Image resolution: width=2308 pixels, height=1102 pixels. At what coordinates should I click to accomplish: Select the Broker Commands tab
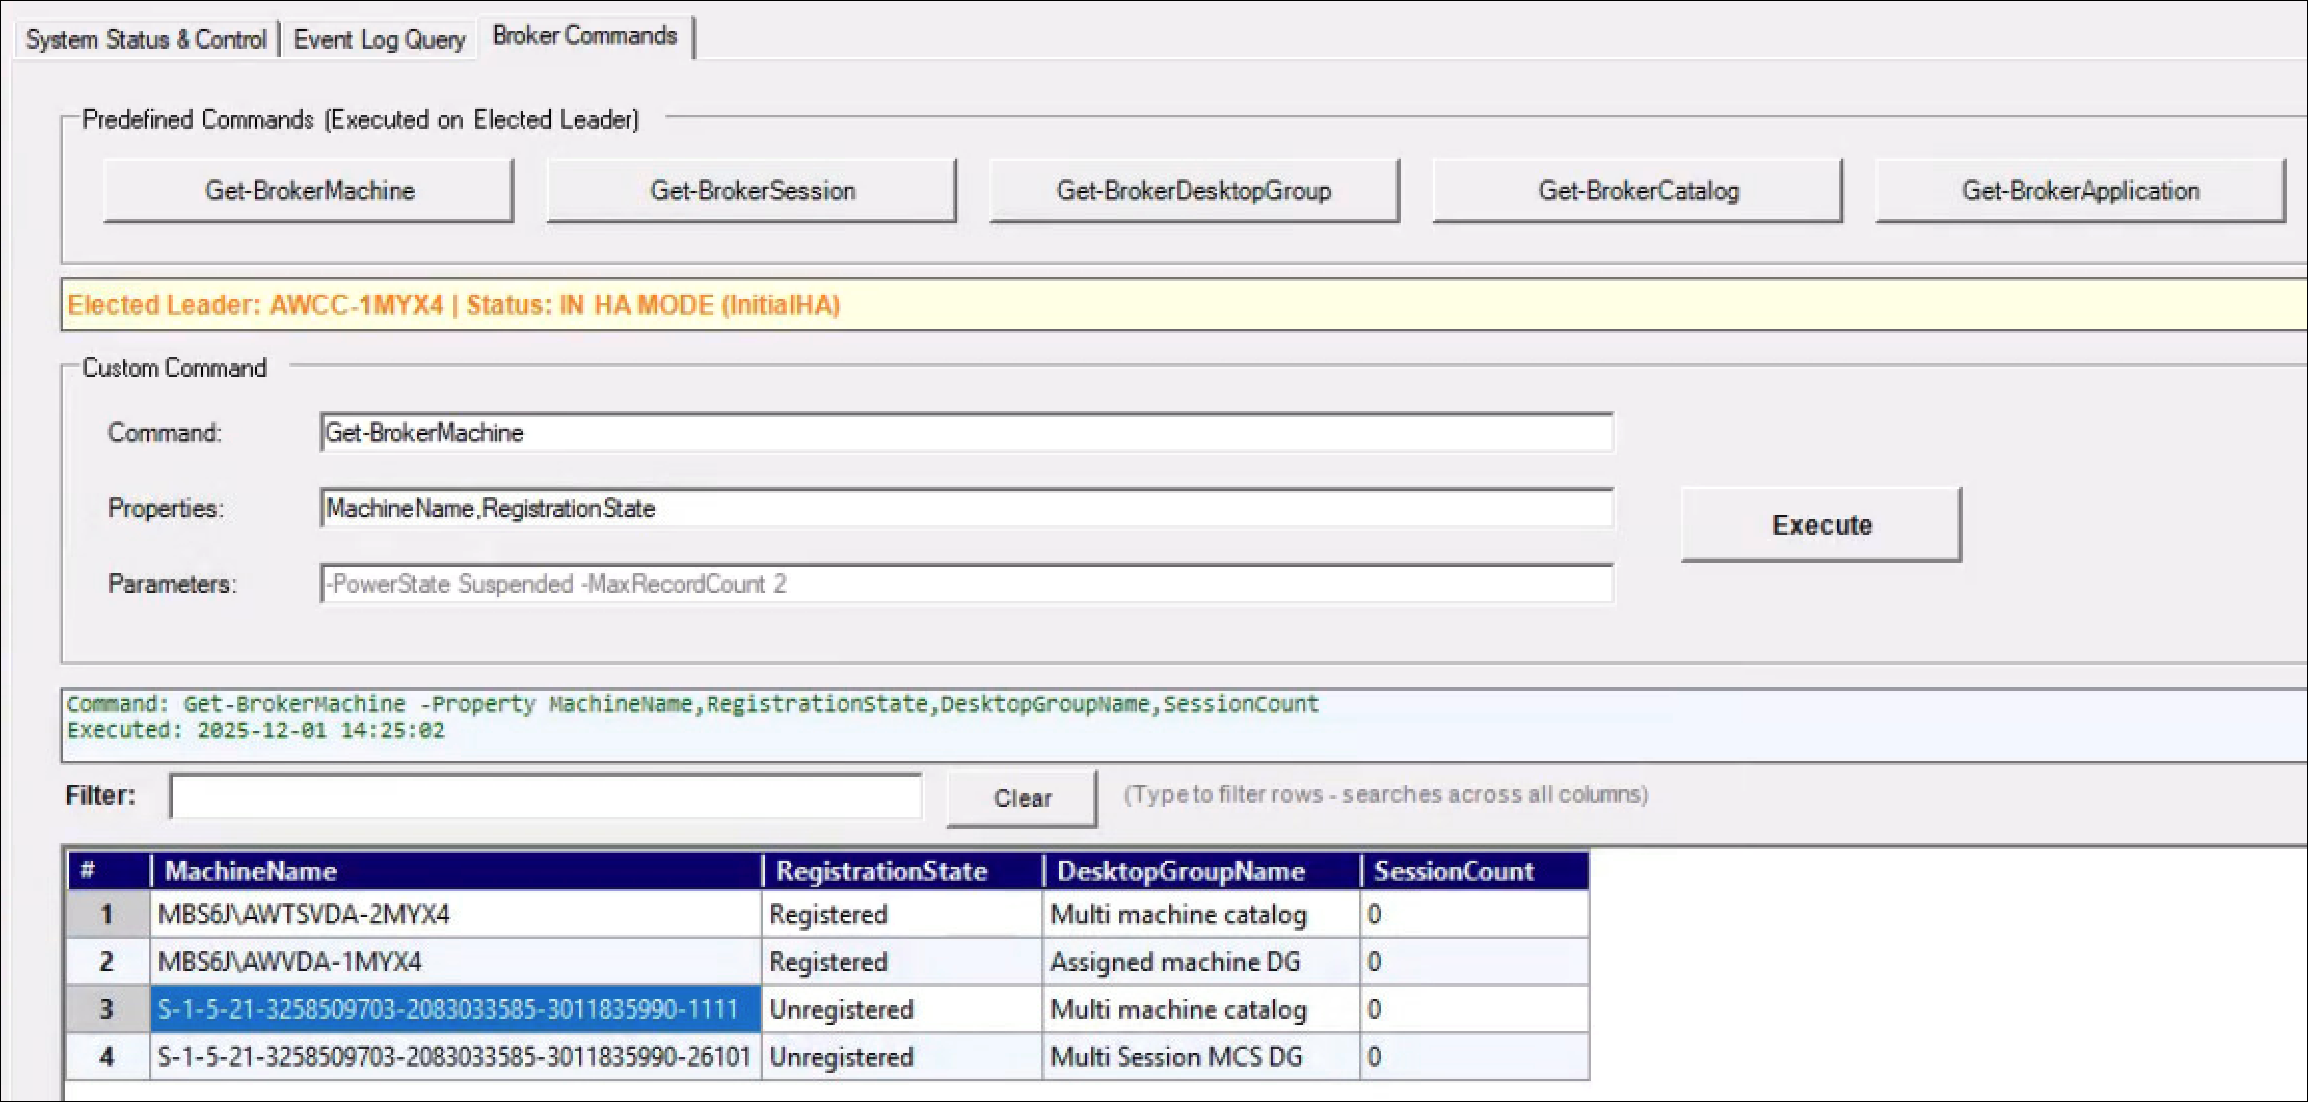point(585,36)
